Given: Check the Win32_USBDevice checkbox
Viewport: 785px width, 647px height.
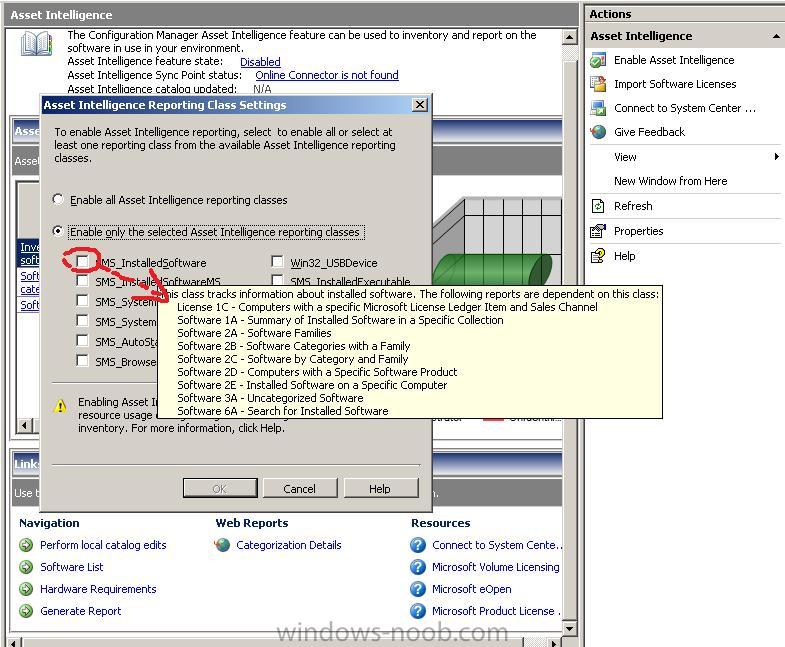Looking at the screenshot, I should coord(277,261).
